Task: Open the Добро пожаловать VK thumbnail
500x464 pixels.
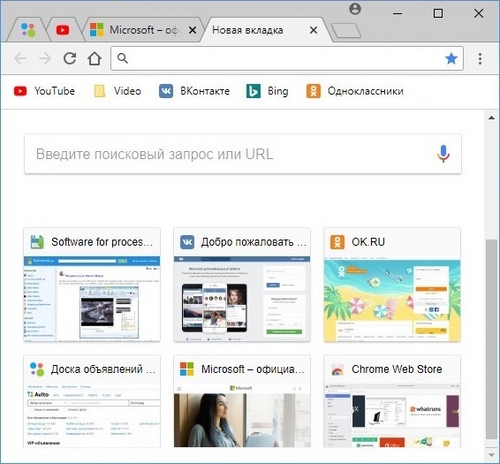Action: point(242,285)
